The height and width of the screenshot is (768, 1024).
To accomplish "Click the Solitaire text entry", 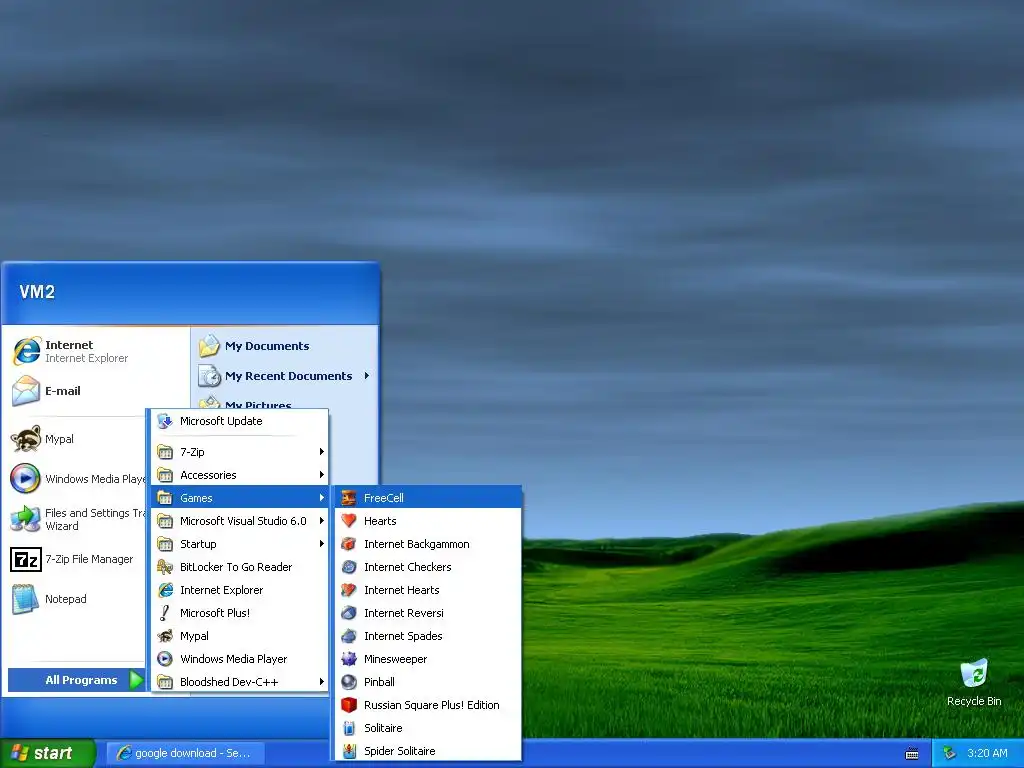I will coord(383,728).
